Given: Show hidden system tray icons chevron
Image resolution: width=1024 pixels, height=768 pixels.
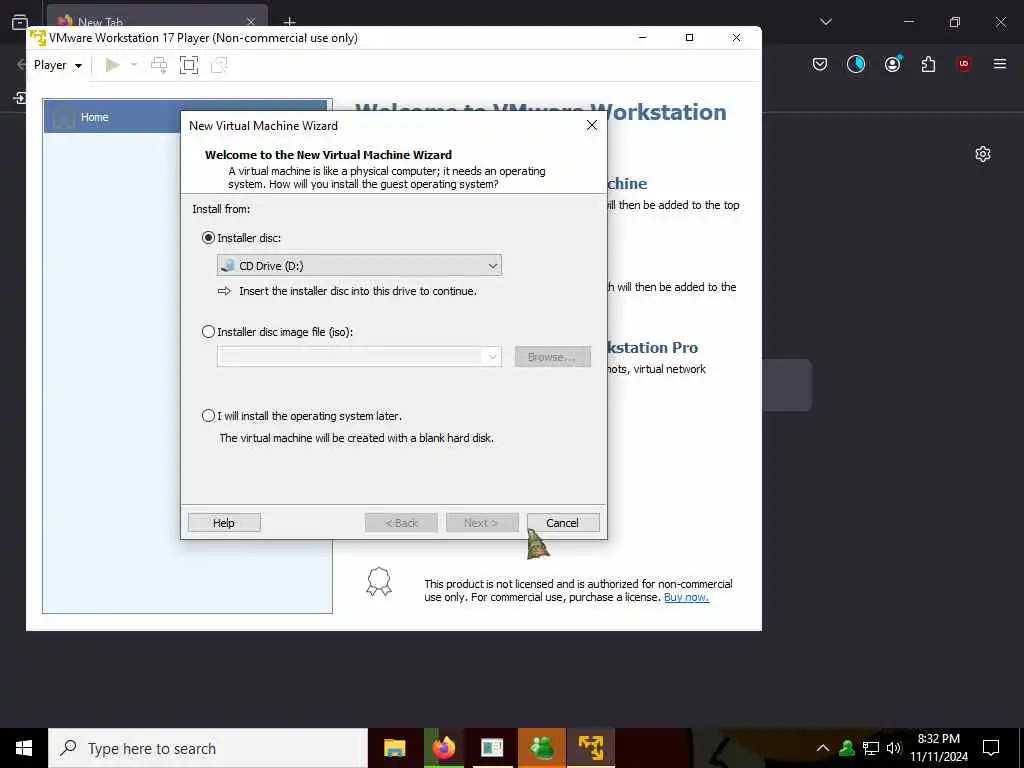Looking at the screenshot, I should coord(822,748).
